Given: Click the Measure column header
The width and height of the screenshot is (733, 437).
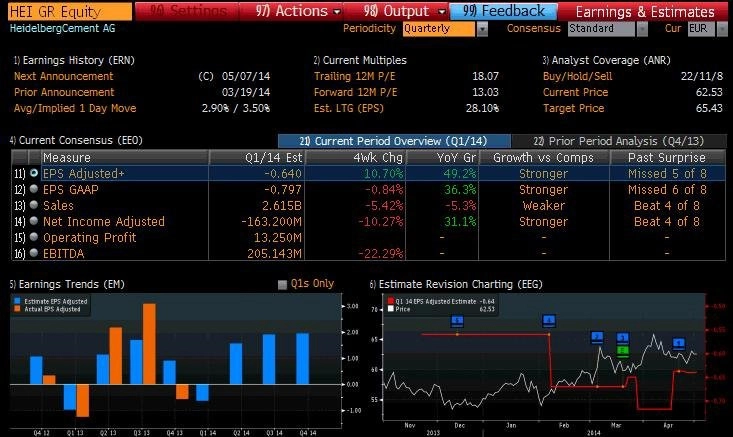Looking at the screenshot, I should click(124, 158).
